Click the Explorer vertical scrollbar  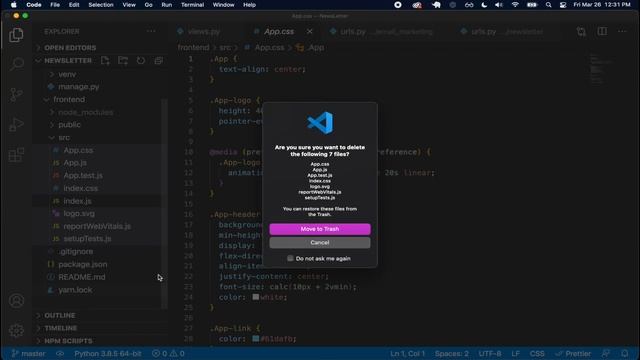pyautogui.click(x=164, y=203)
